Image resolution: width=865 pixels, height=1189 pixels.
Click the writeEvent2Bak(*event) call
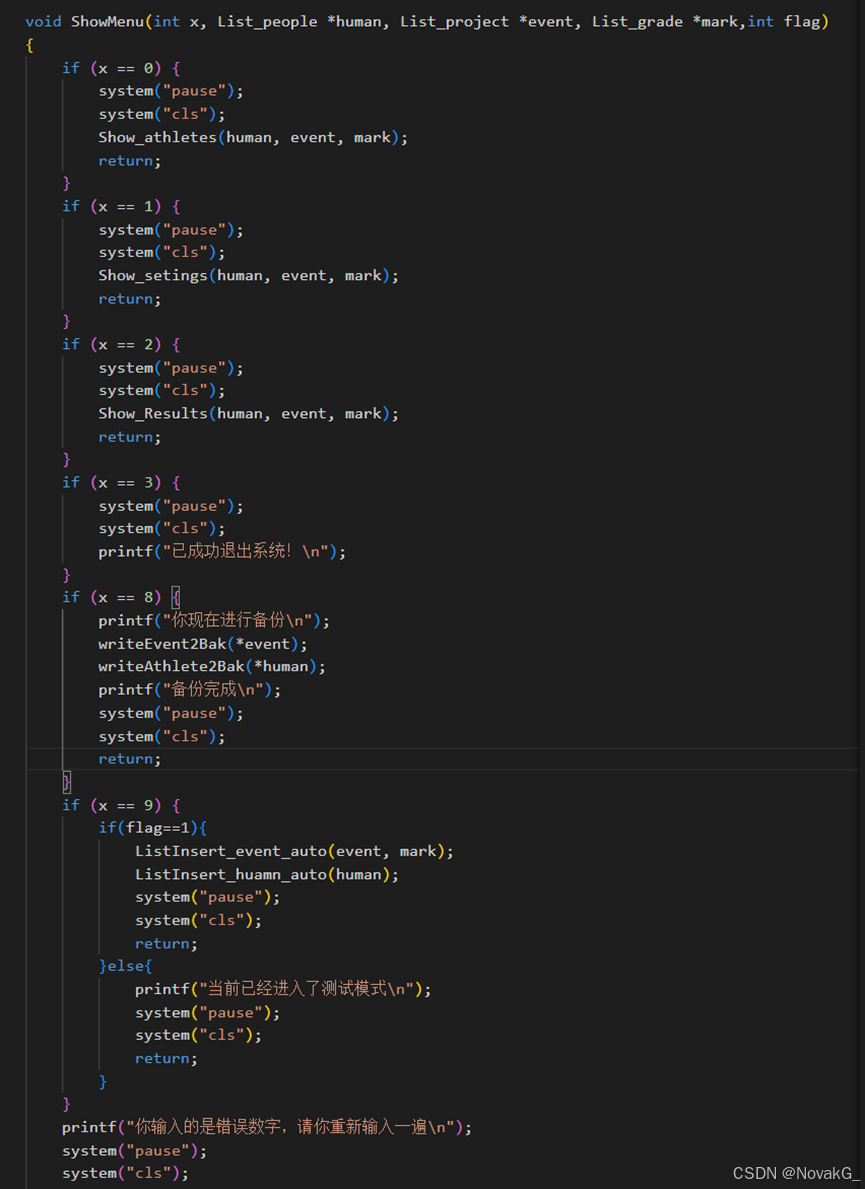click(x=203, y=644)
